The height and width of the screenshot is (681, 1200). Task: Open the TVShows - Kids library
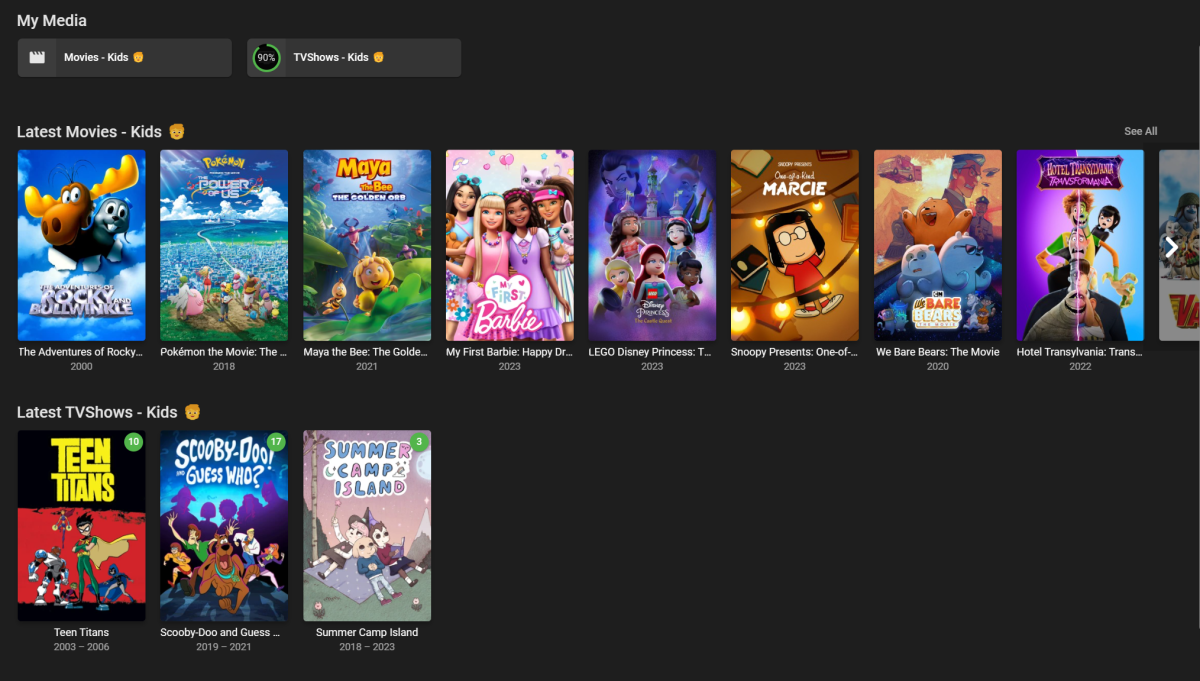pyautogui.click(x=354, y=57)
